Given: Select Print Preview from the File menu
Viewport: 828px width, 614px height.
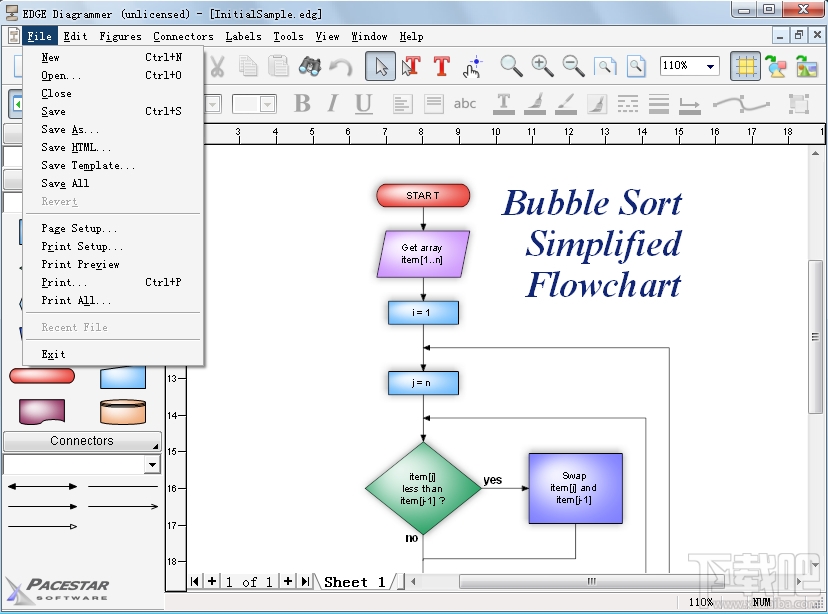Looking at the screenshot, I should pos(75,264).
